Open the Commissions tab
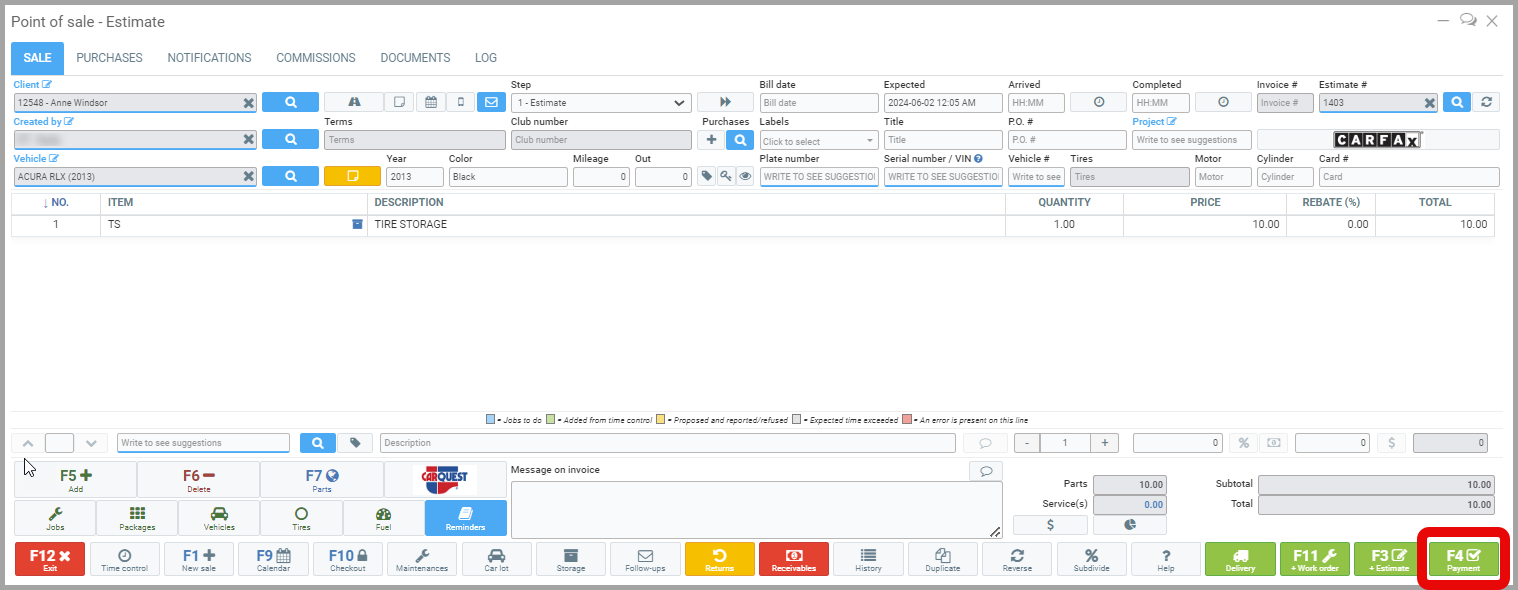Screen dimensions: 1518x590 click(315, 58)
